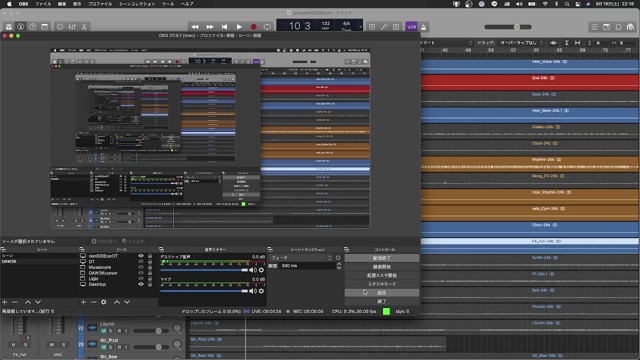The height and width of the screenshot is (360, 640).
Task: Adjust the Logic master volume slider
Action: click(508, 27)
